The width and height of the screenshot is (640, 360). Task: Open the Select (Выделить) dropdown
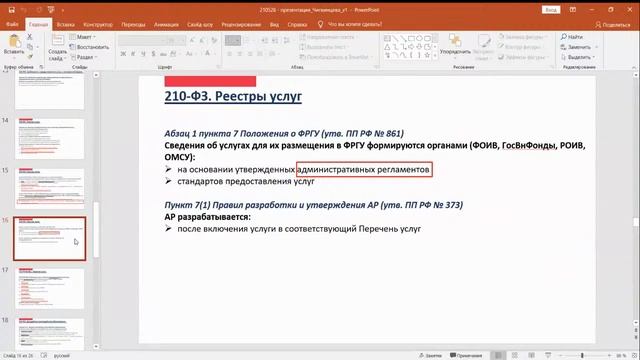[578, 57]
